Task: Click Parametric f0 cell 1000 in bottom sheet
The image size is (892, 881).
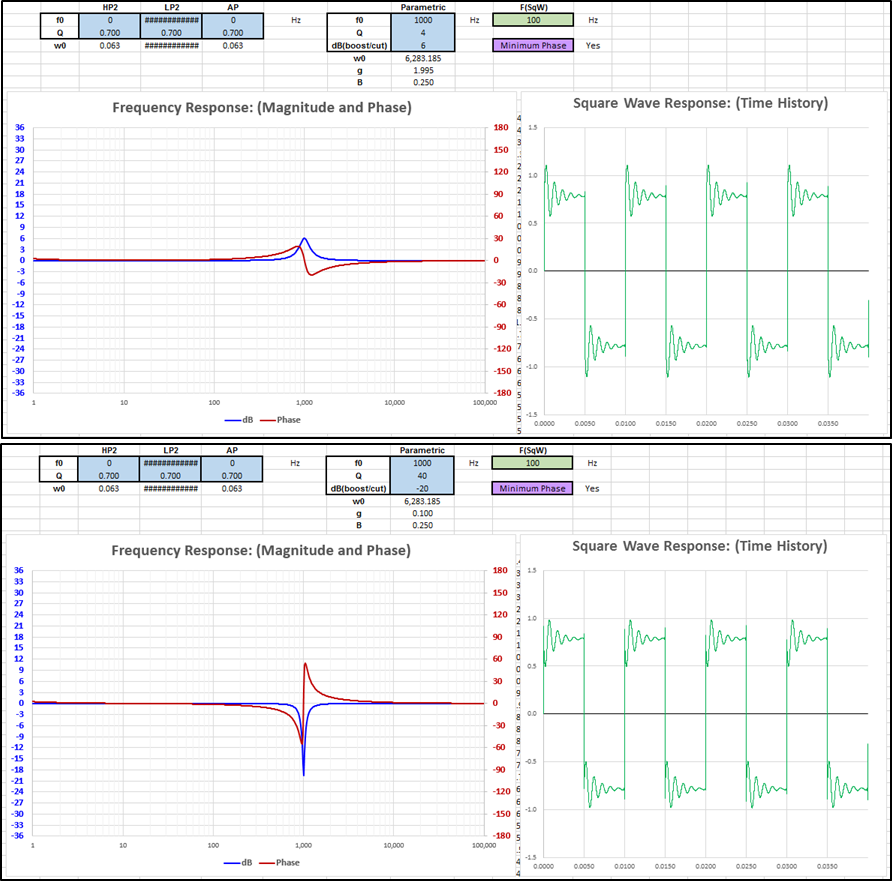Action: point(422,463)
